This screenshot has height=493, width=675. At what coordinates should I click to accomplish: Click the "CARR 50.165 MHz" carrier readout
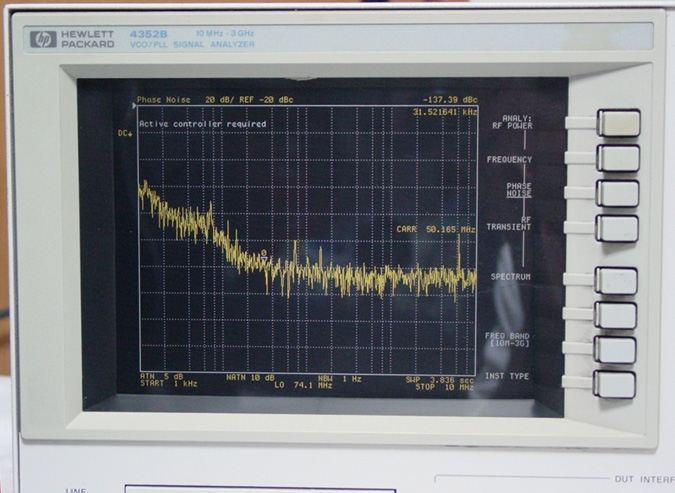436,229
